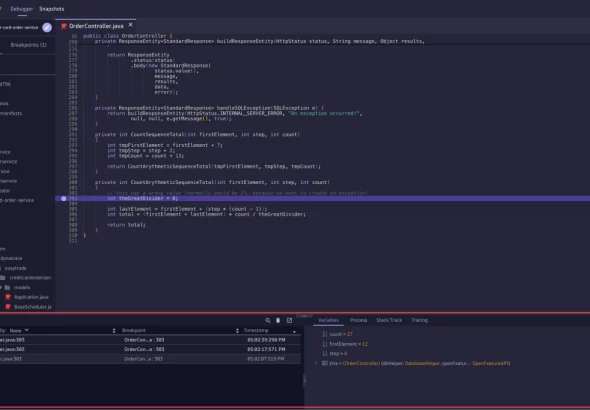
Task: Click the Java file icon on the OrderController.java tab
Action: [x=64, y=26]
